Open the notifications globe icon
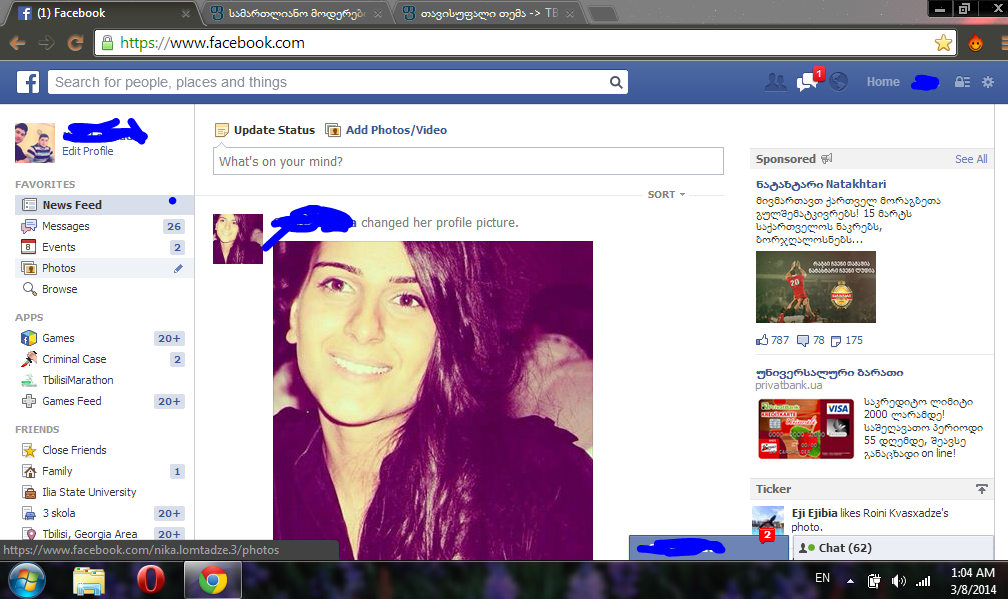Screen dimensions: 1008x599 point(838,82)
